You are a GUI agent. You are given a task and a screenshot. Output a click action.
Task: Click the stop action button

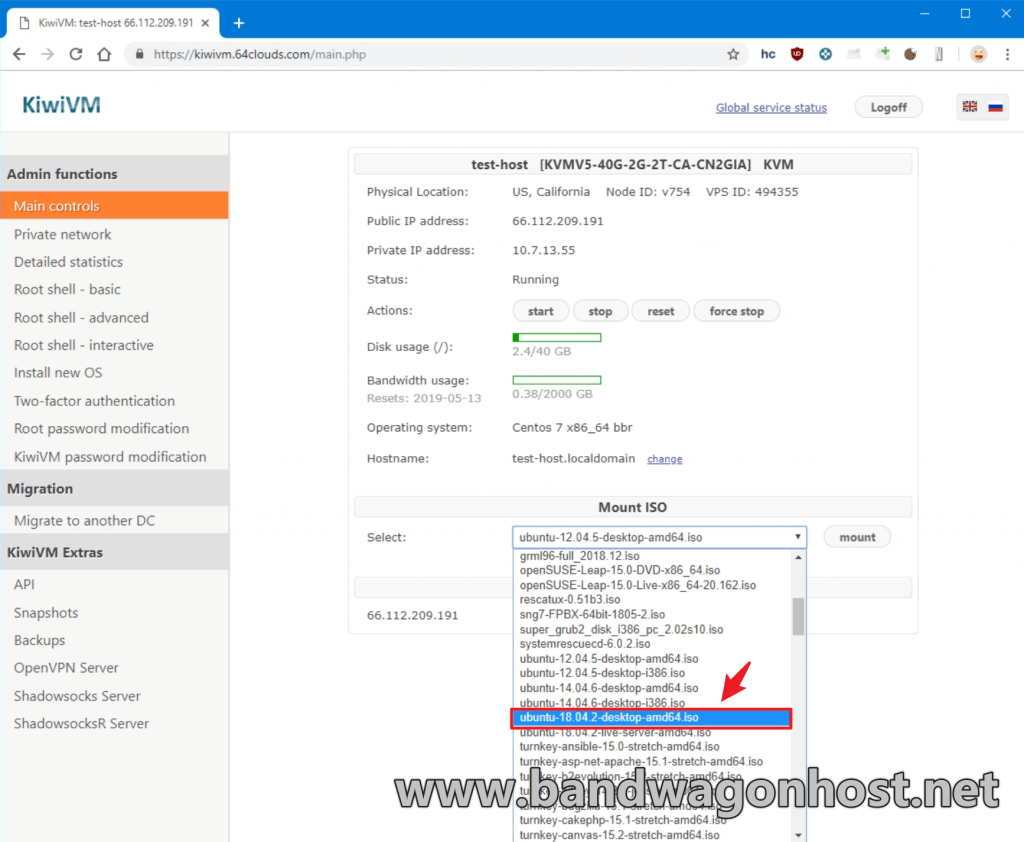point(600,312)
